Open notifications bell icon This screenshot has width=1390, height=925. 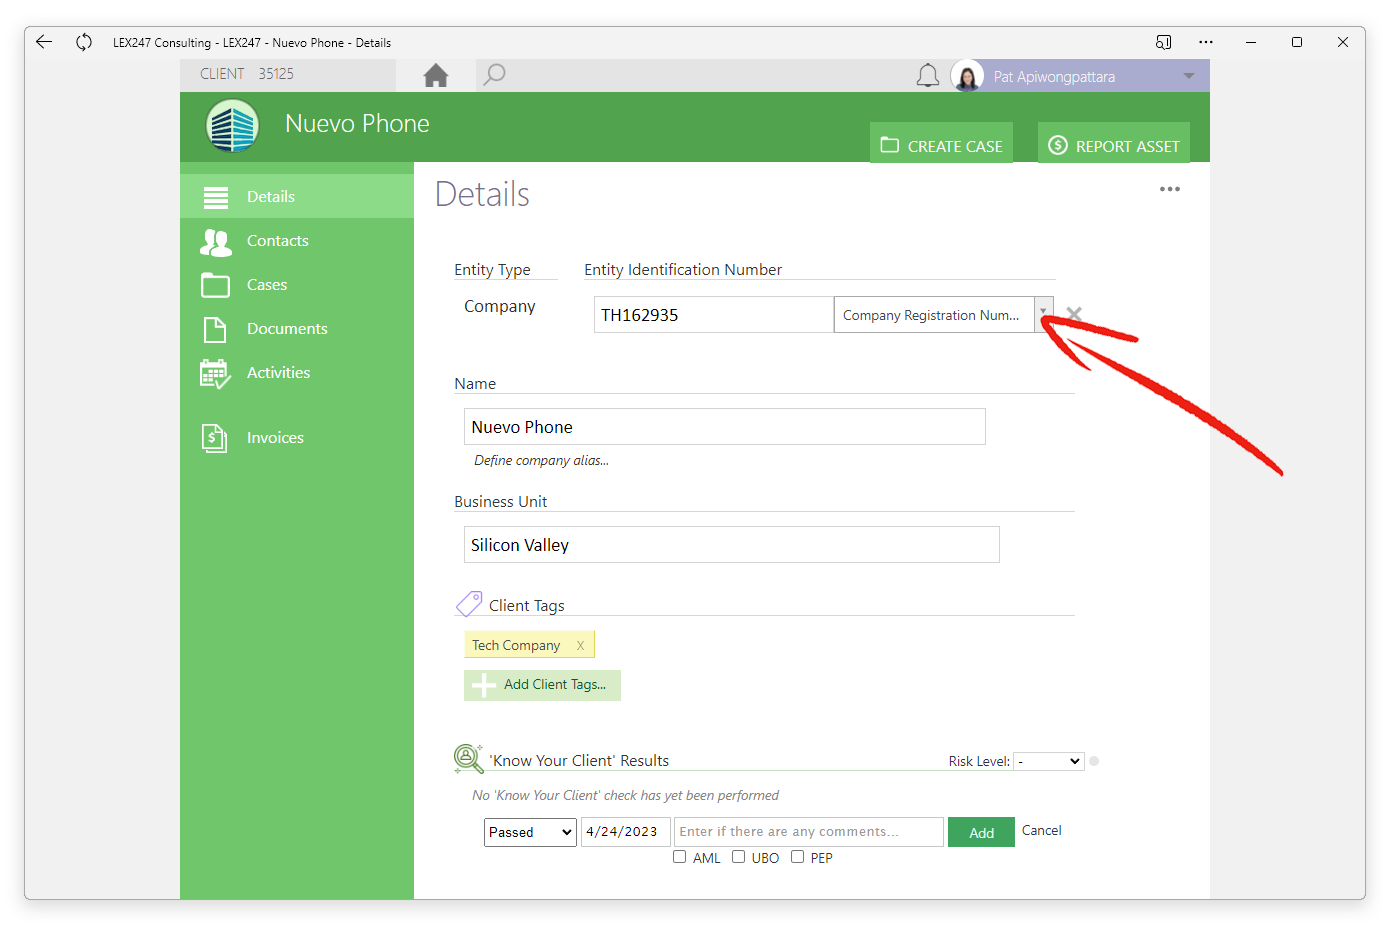[928, 76]
